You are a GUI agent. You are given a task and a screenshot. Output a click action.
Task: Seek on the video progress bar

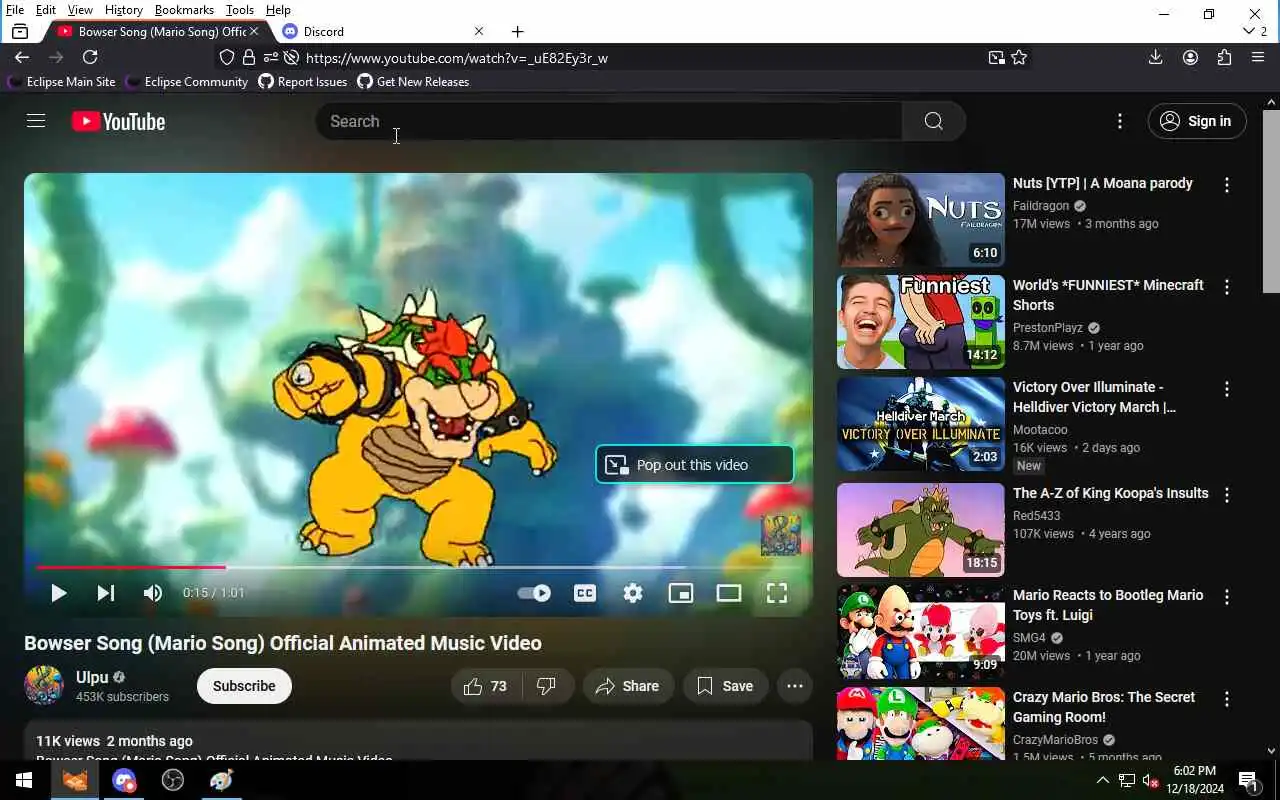point(419,567)
